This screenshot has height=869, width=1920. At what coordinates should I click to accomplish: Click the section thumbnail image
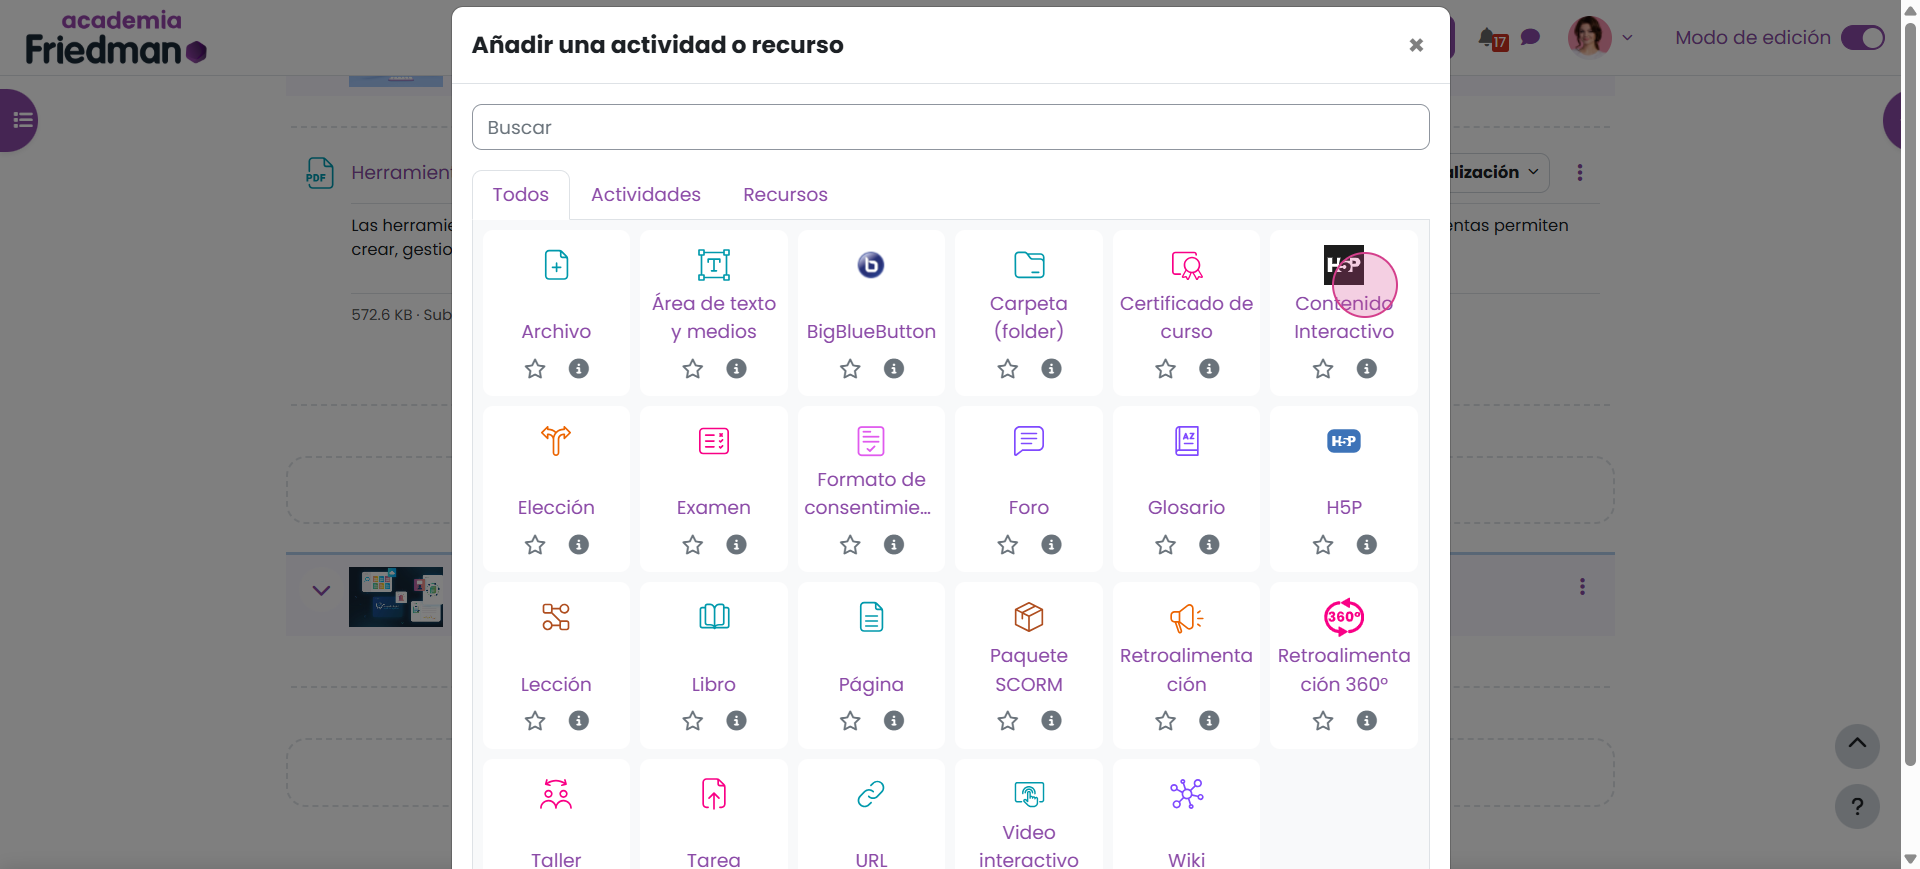click(396, 597)
